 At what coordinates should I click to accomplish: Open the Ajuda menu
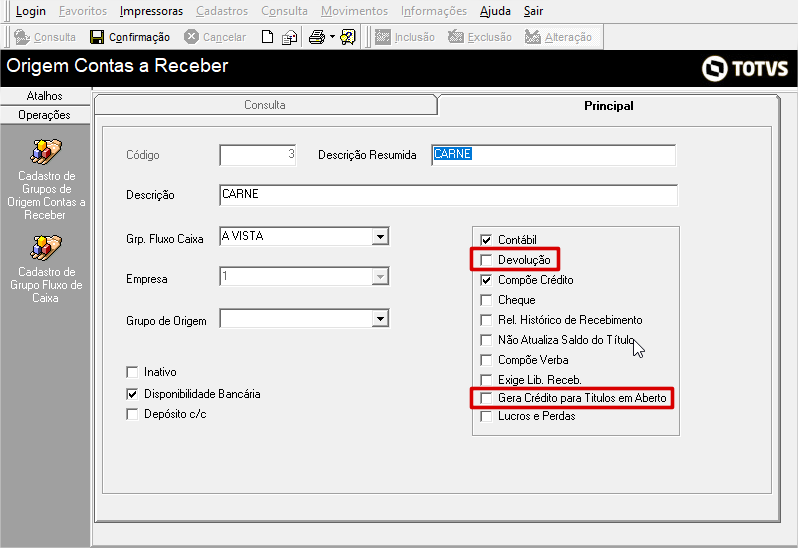tap(495, 11)
